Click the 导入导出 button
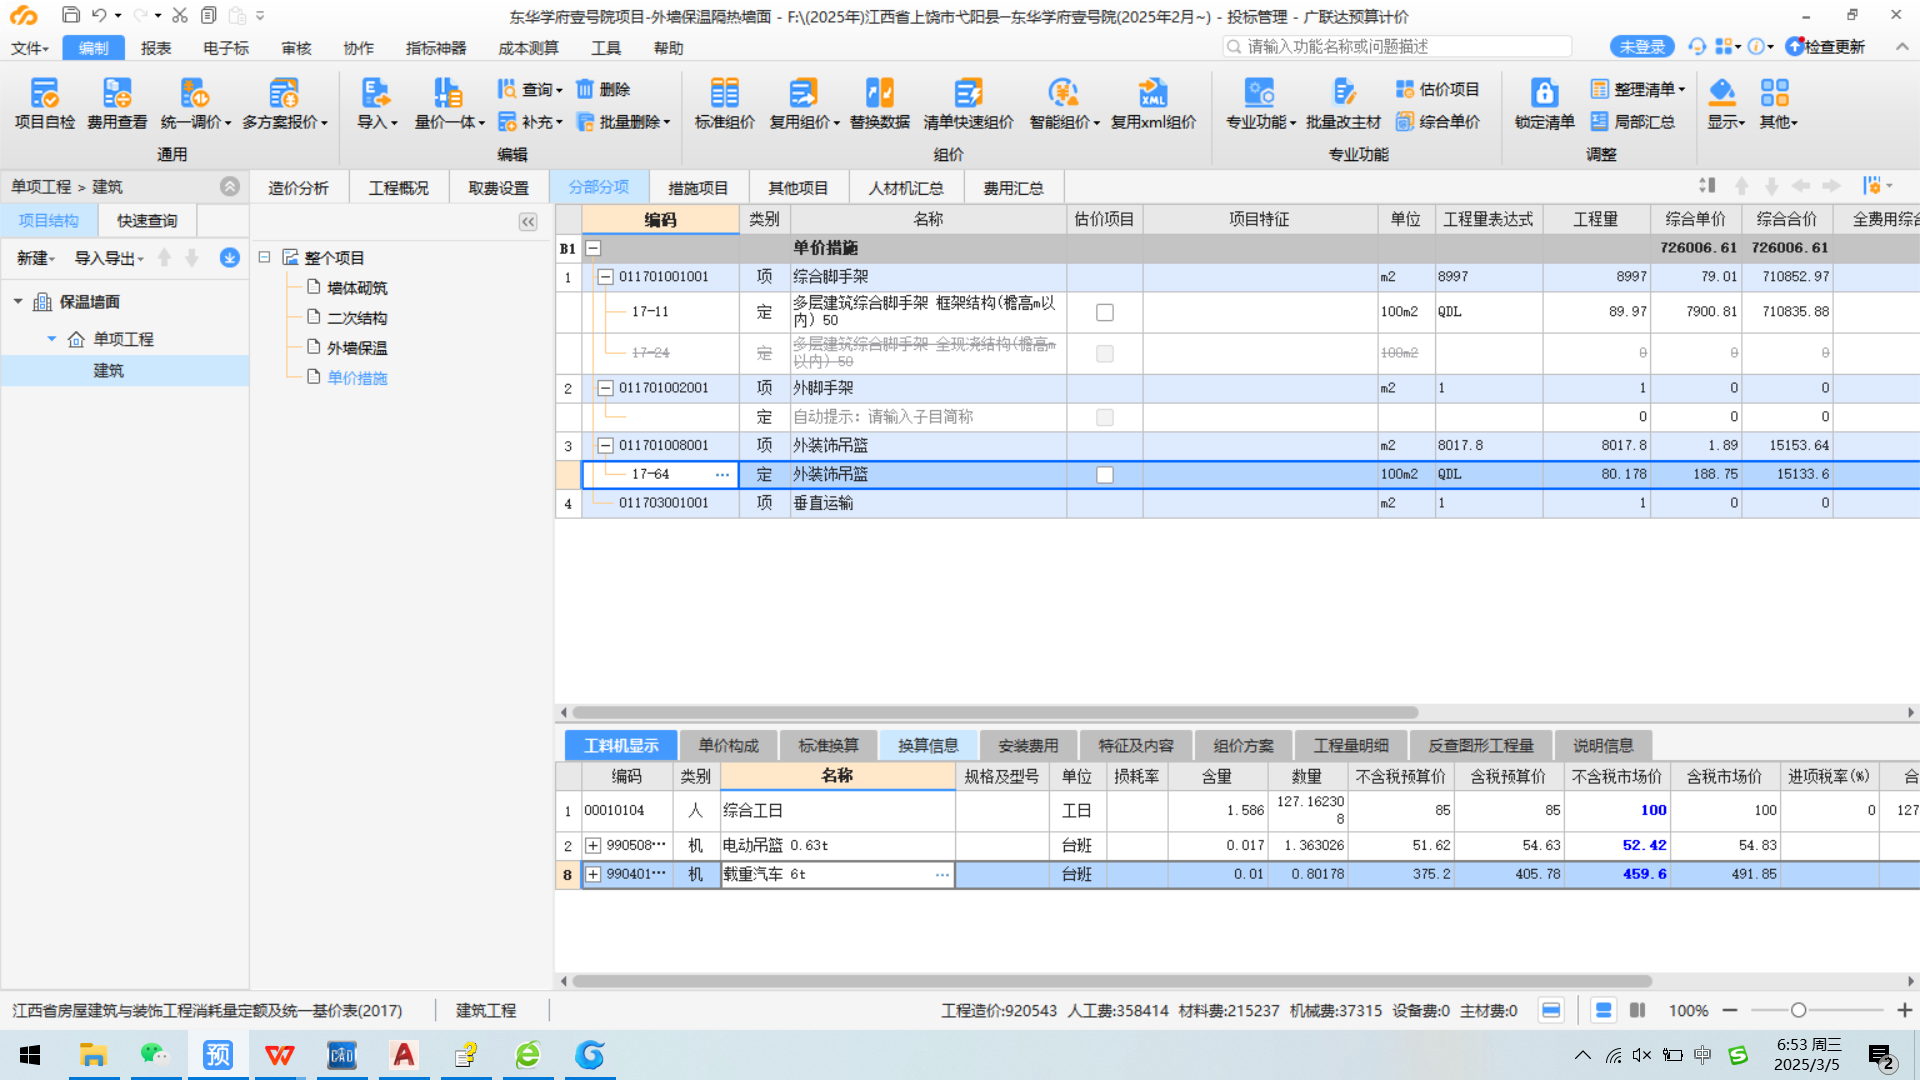1920x1080 pixels. (x=109, y=258)
